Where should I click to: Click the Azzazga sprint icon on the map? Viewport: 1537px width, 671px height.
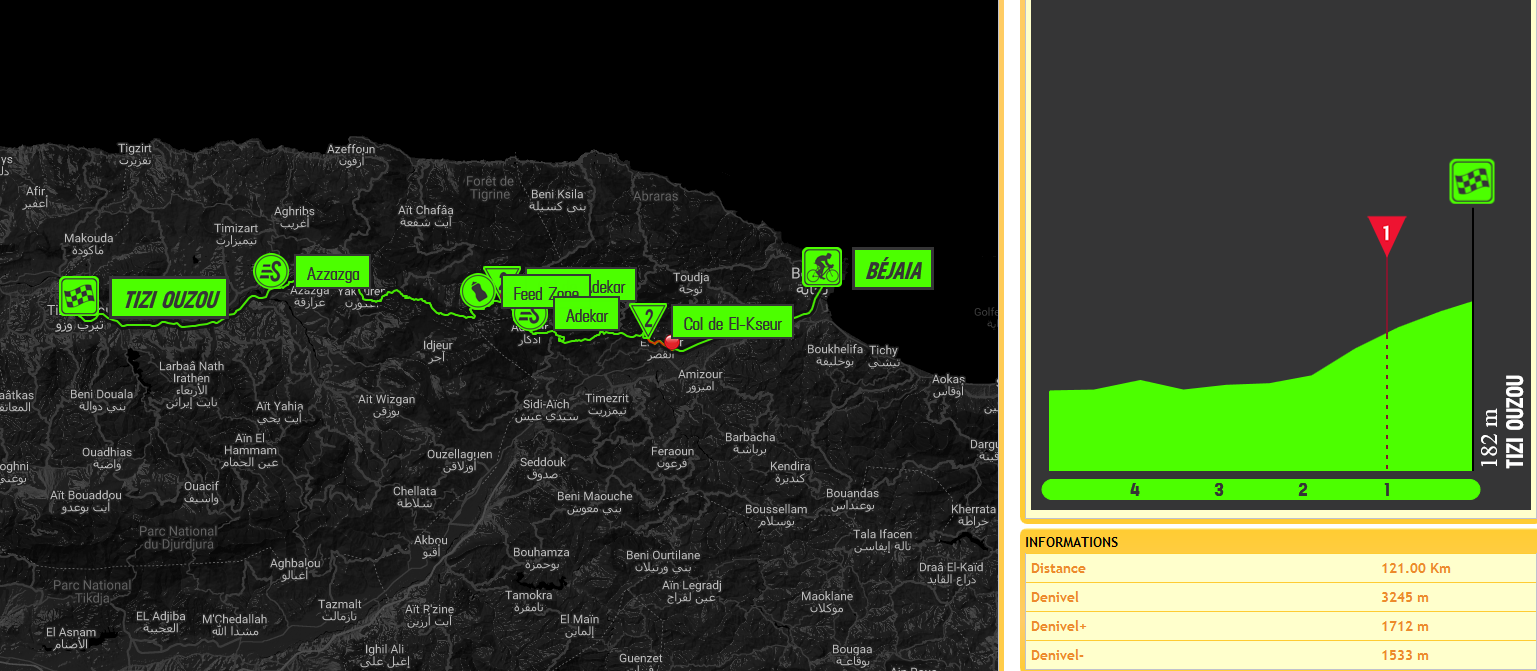click(x=270, y=271)
